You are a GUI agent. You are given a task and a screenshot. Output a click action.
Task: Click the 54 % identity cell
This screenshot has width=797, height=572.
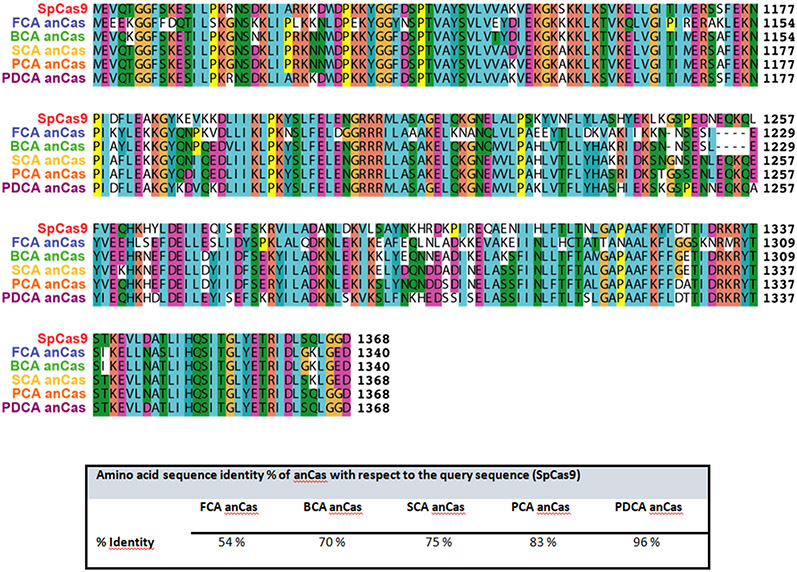[x=232, y=543]
